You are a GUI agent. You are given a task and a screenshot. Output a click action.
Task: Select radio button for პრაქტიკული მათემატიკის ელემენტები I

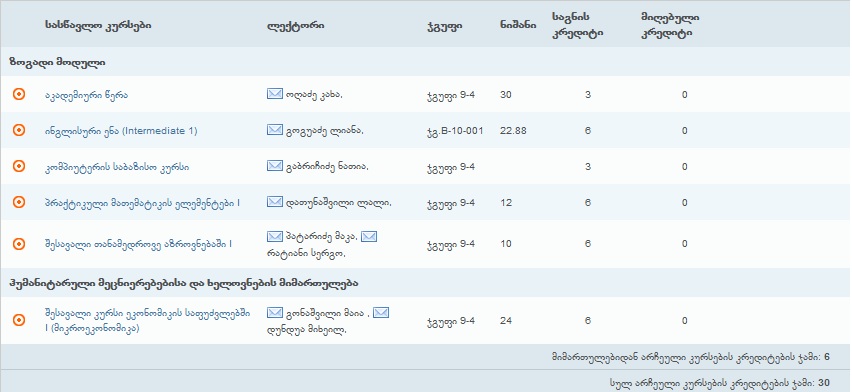click(19, 202)
